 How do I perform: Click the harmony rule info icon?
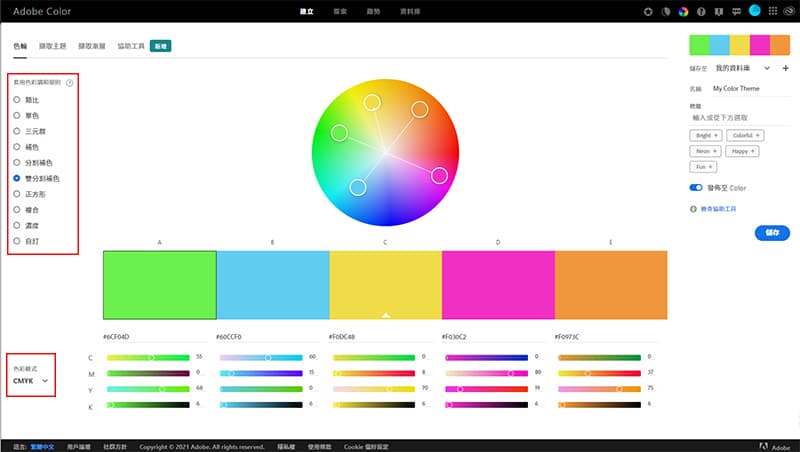coord(69,83)
